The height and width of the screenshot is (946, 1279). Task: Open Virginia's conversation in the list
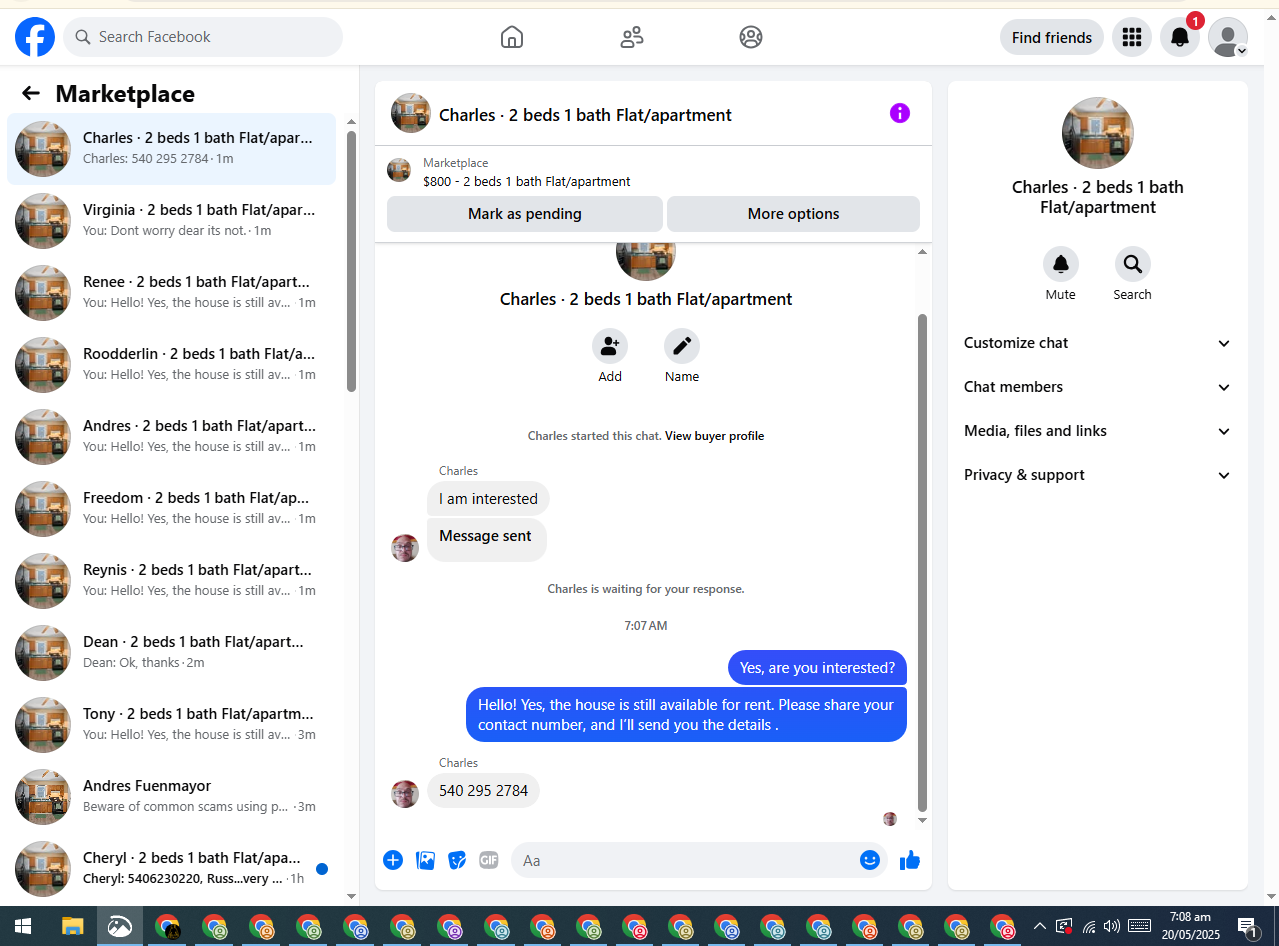point(172,221)
